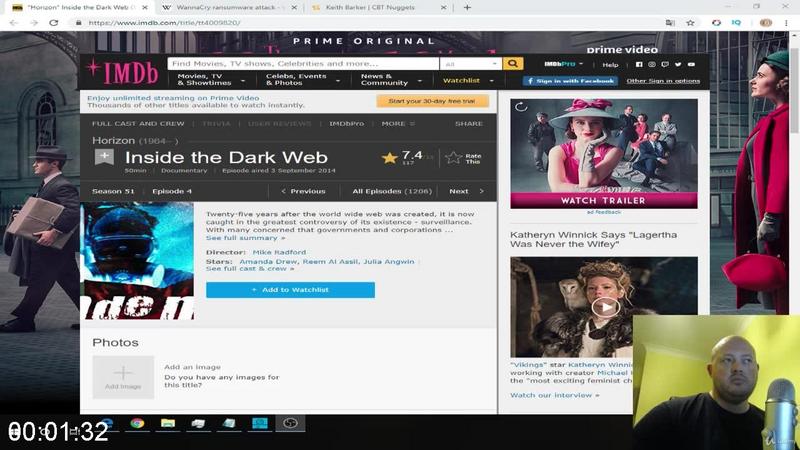Click the search field on IMDb
Image resolution: width=800 pixels, height=450 pixels.
pos(303,64)
